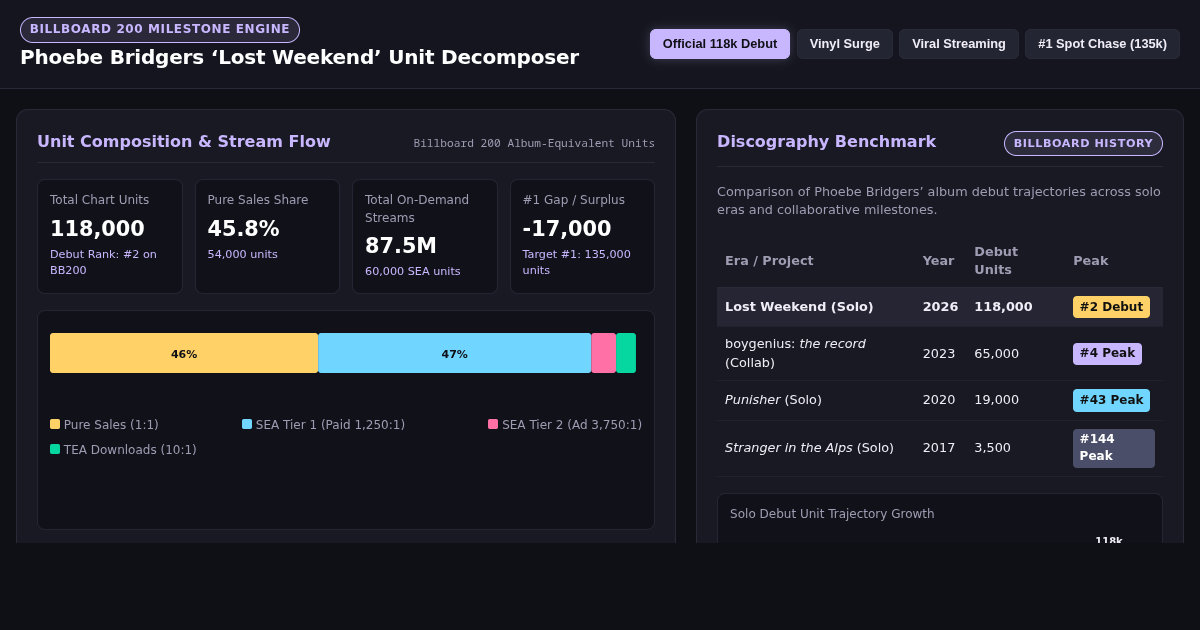The width and height of the screenshot is (1200, 630).
Task: Click the yellow Pure Sales 46% bar segment
Action: point(184,353)
